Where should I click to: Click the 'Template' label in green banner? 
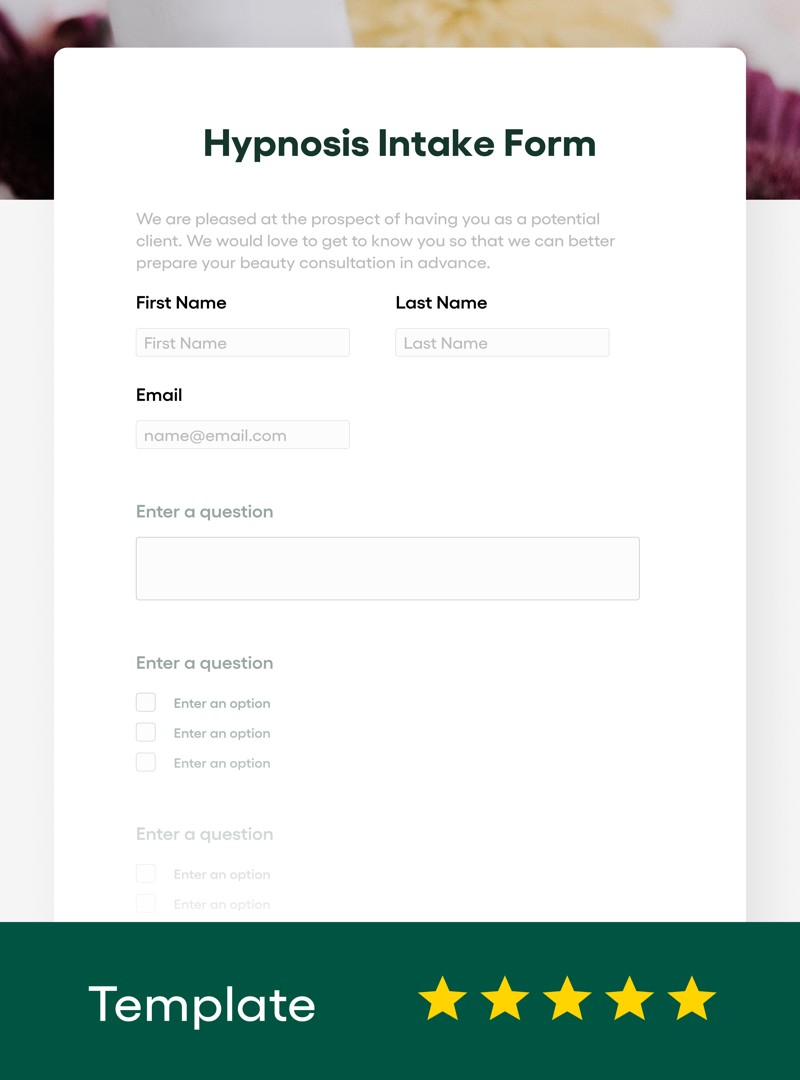202,1003
